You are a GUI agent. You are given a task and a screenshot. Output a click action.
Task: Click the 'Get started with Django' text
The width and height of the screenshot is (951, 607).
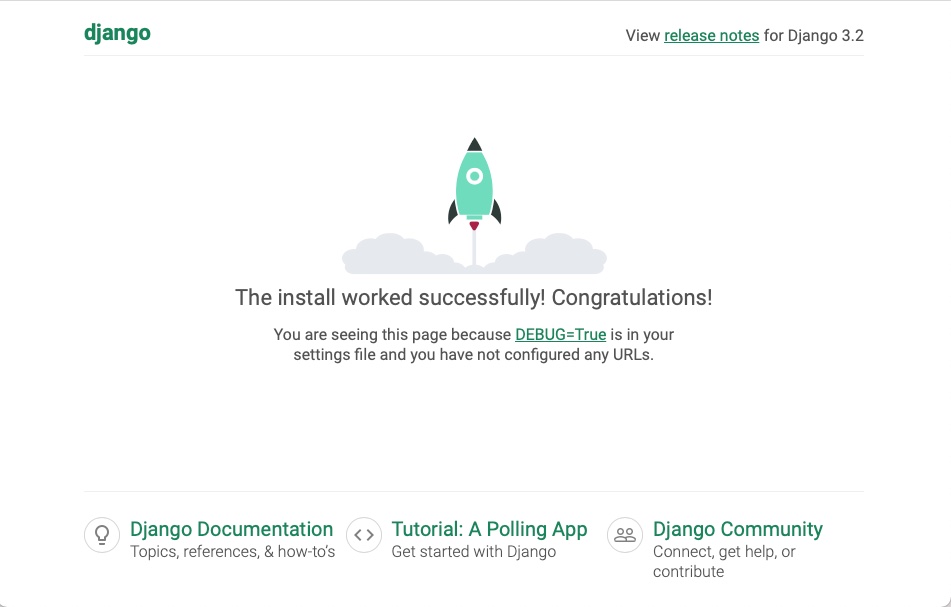click(474, 552)
